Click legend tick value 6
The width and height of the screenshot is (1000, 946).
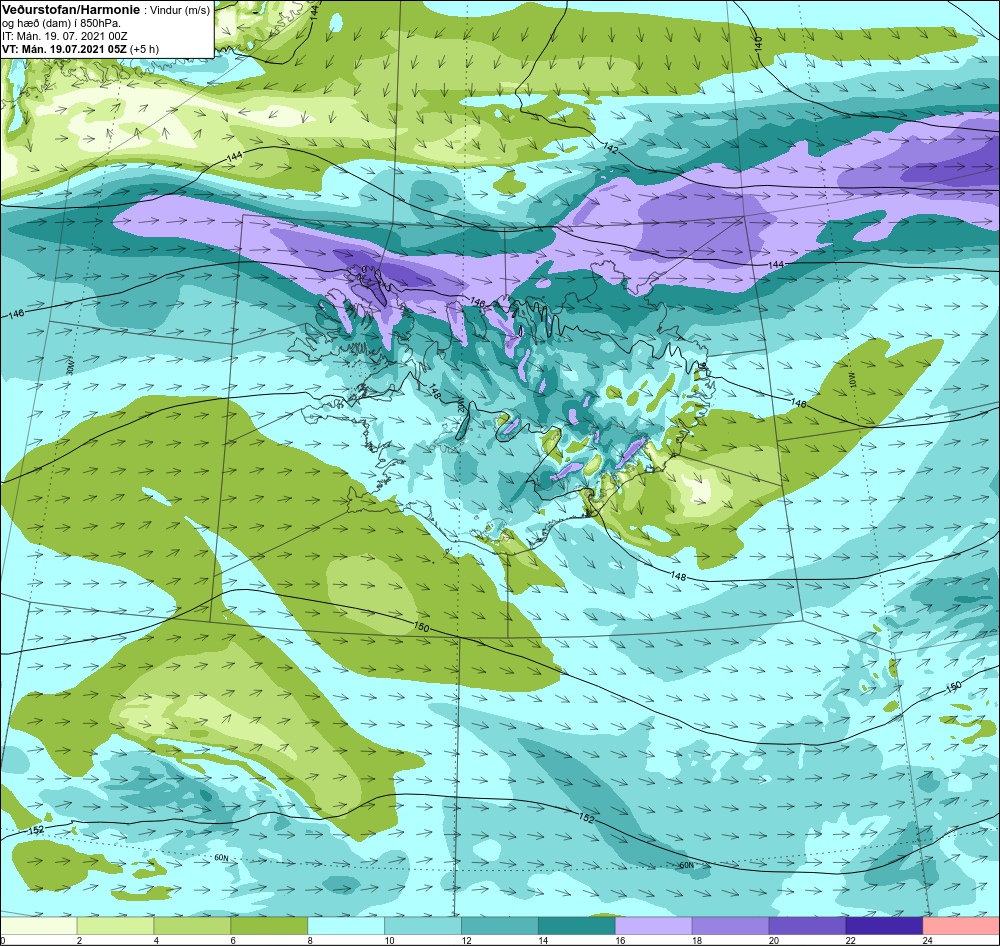[x=233, y=940]
